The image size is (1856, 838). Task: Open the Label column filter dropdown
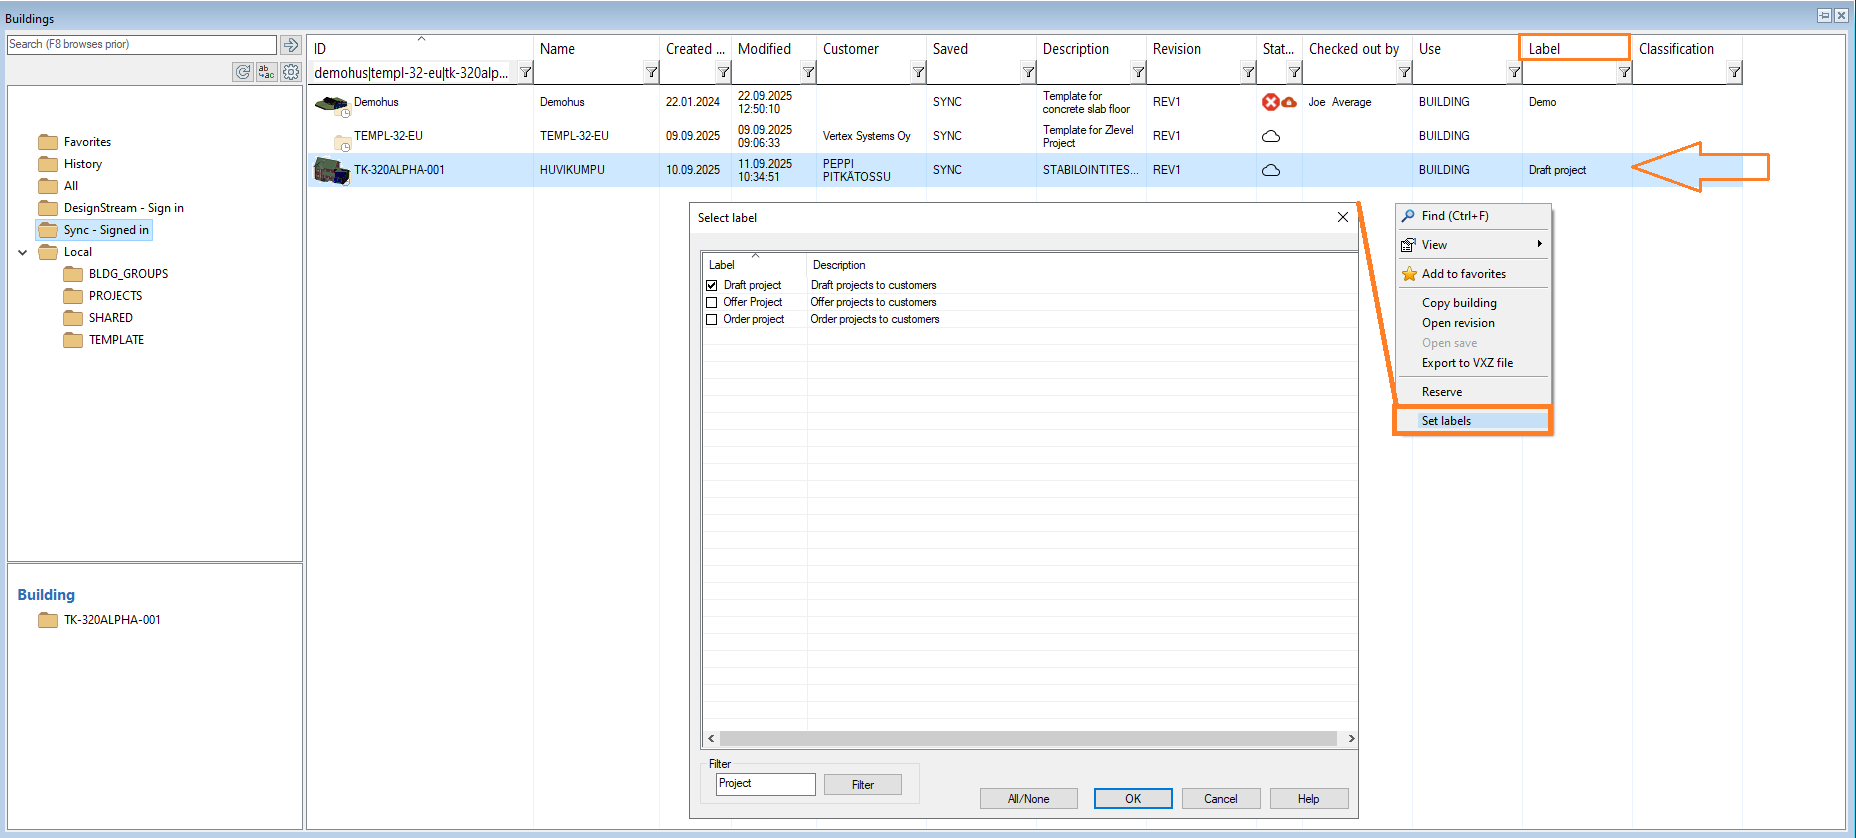[1624, 72]
